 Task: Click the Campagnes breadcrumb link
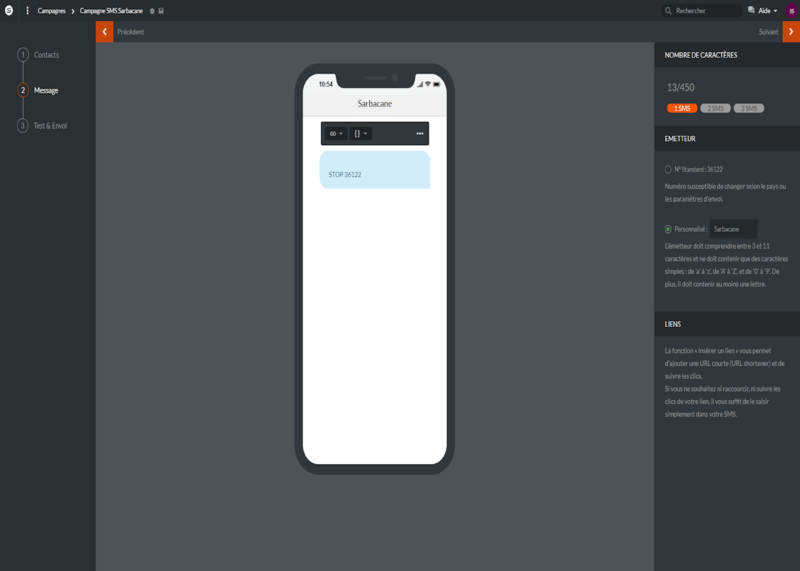coord(51,11)
